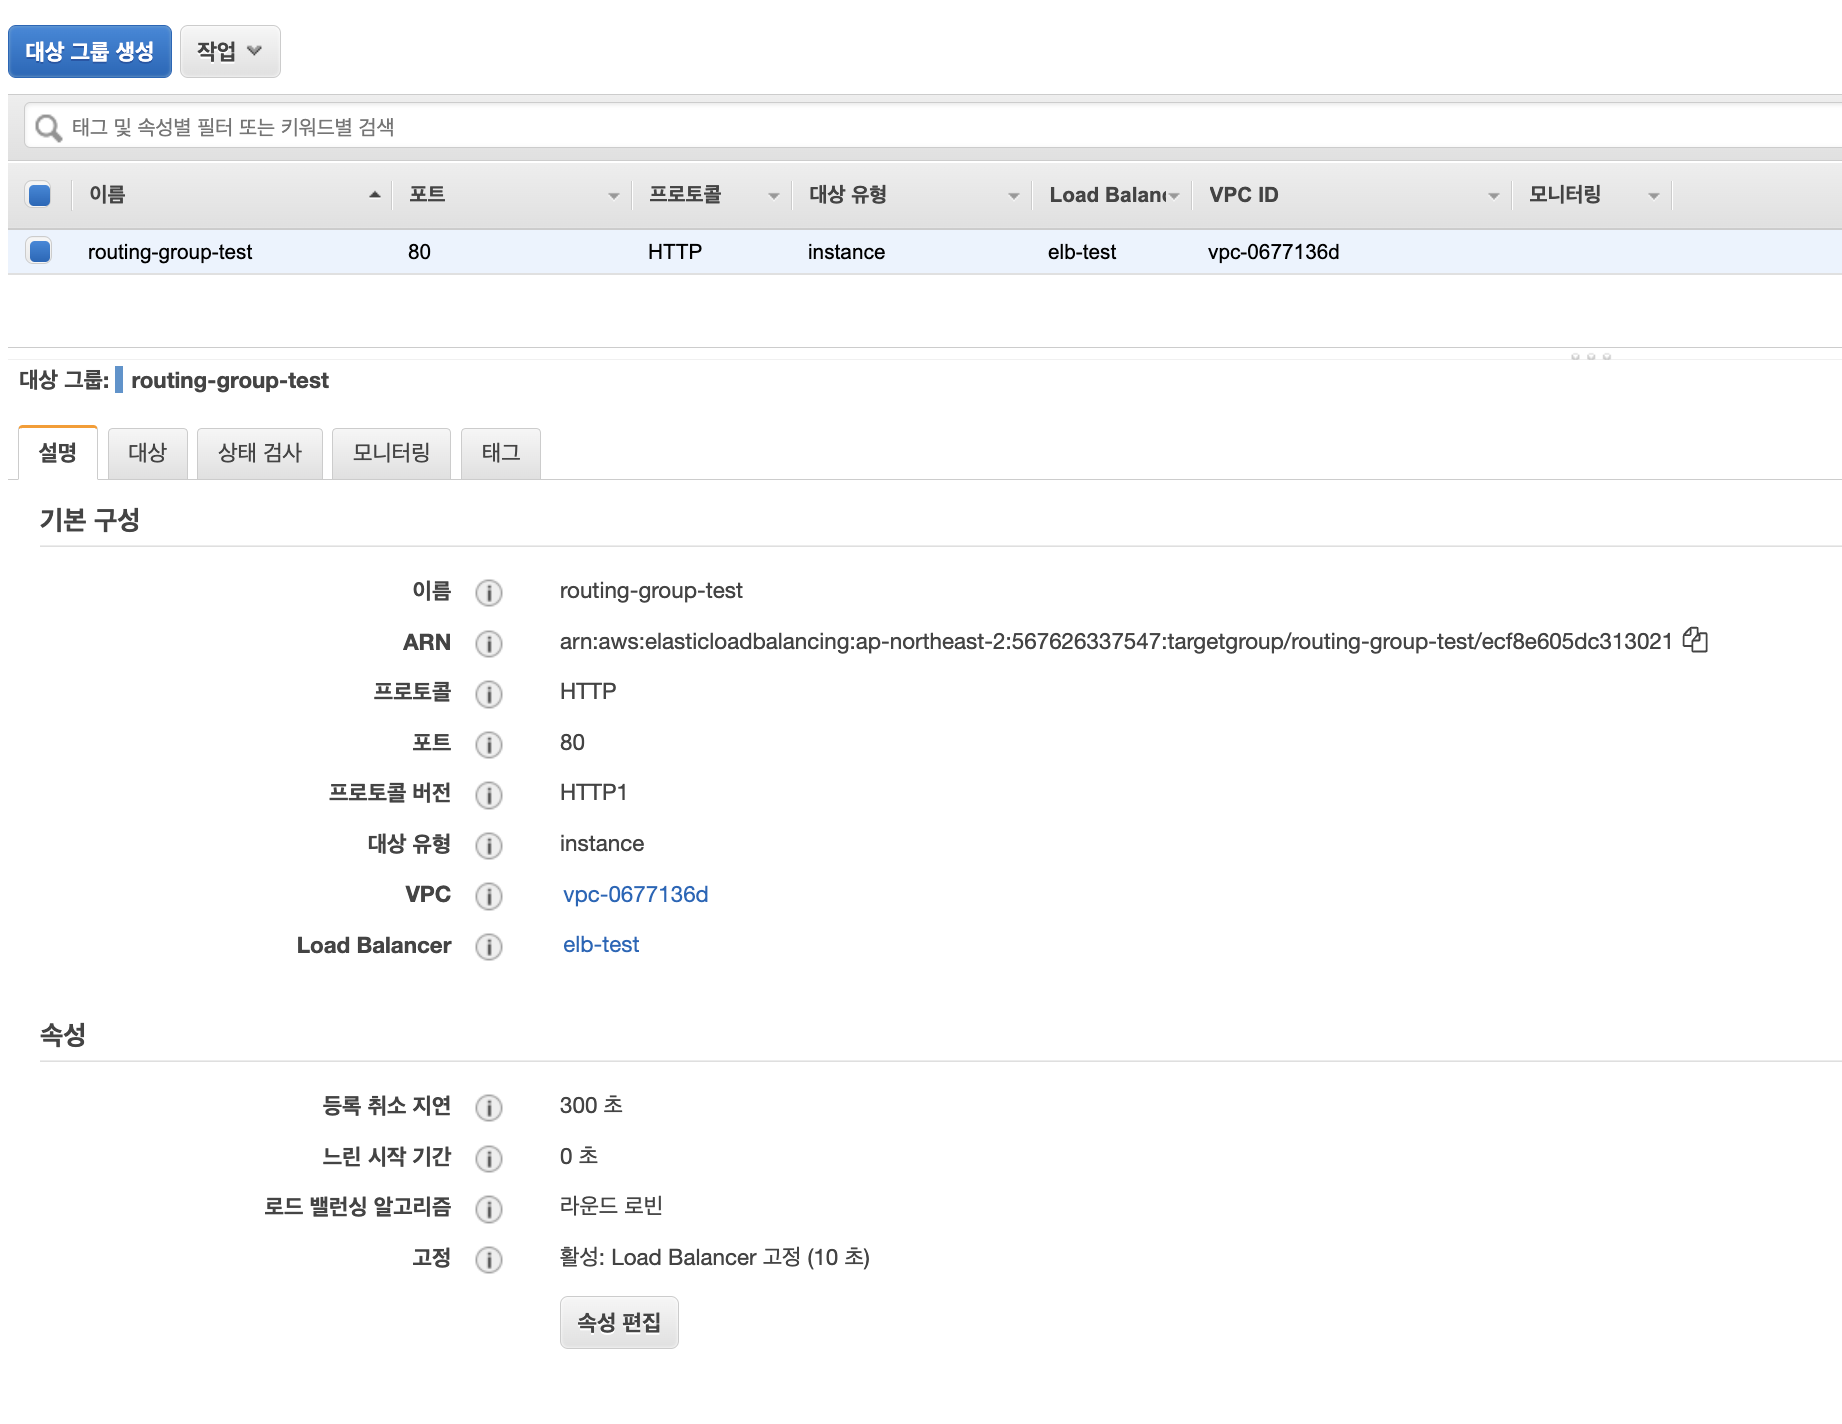This screenshot has height=1424, width=1842.
Task: Open info icon next to 로드 밸런싱 알고리즘
Action: pos(488,1208)
